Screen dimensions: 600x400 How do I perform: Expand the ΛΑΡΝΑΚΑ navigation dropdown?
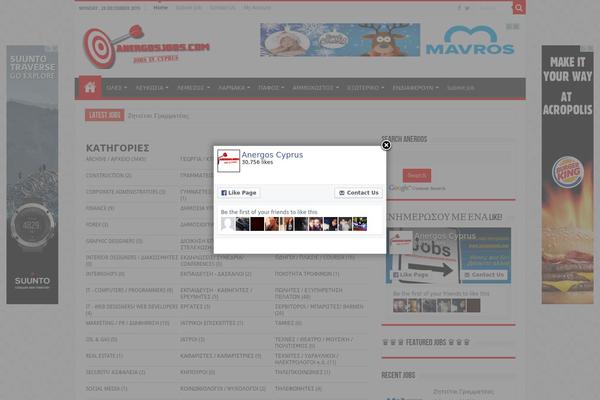[x=234, y=88]
